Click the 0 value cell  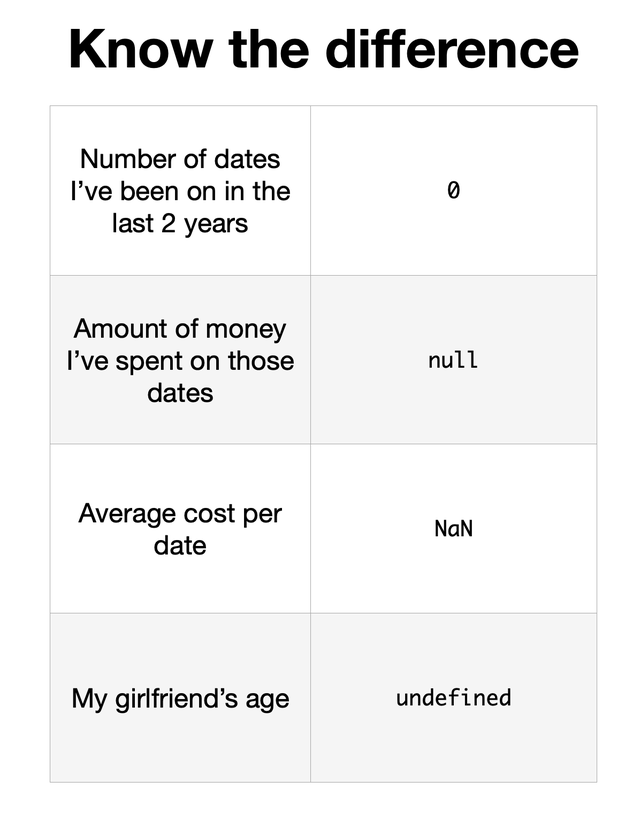[x=454, y=190]
